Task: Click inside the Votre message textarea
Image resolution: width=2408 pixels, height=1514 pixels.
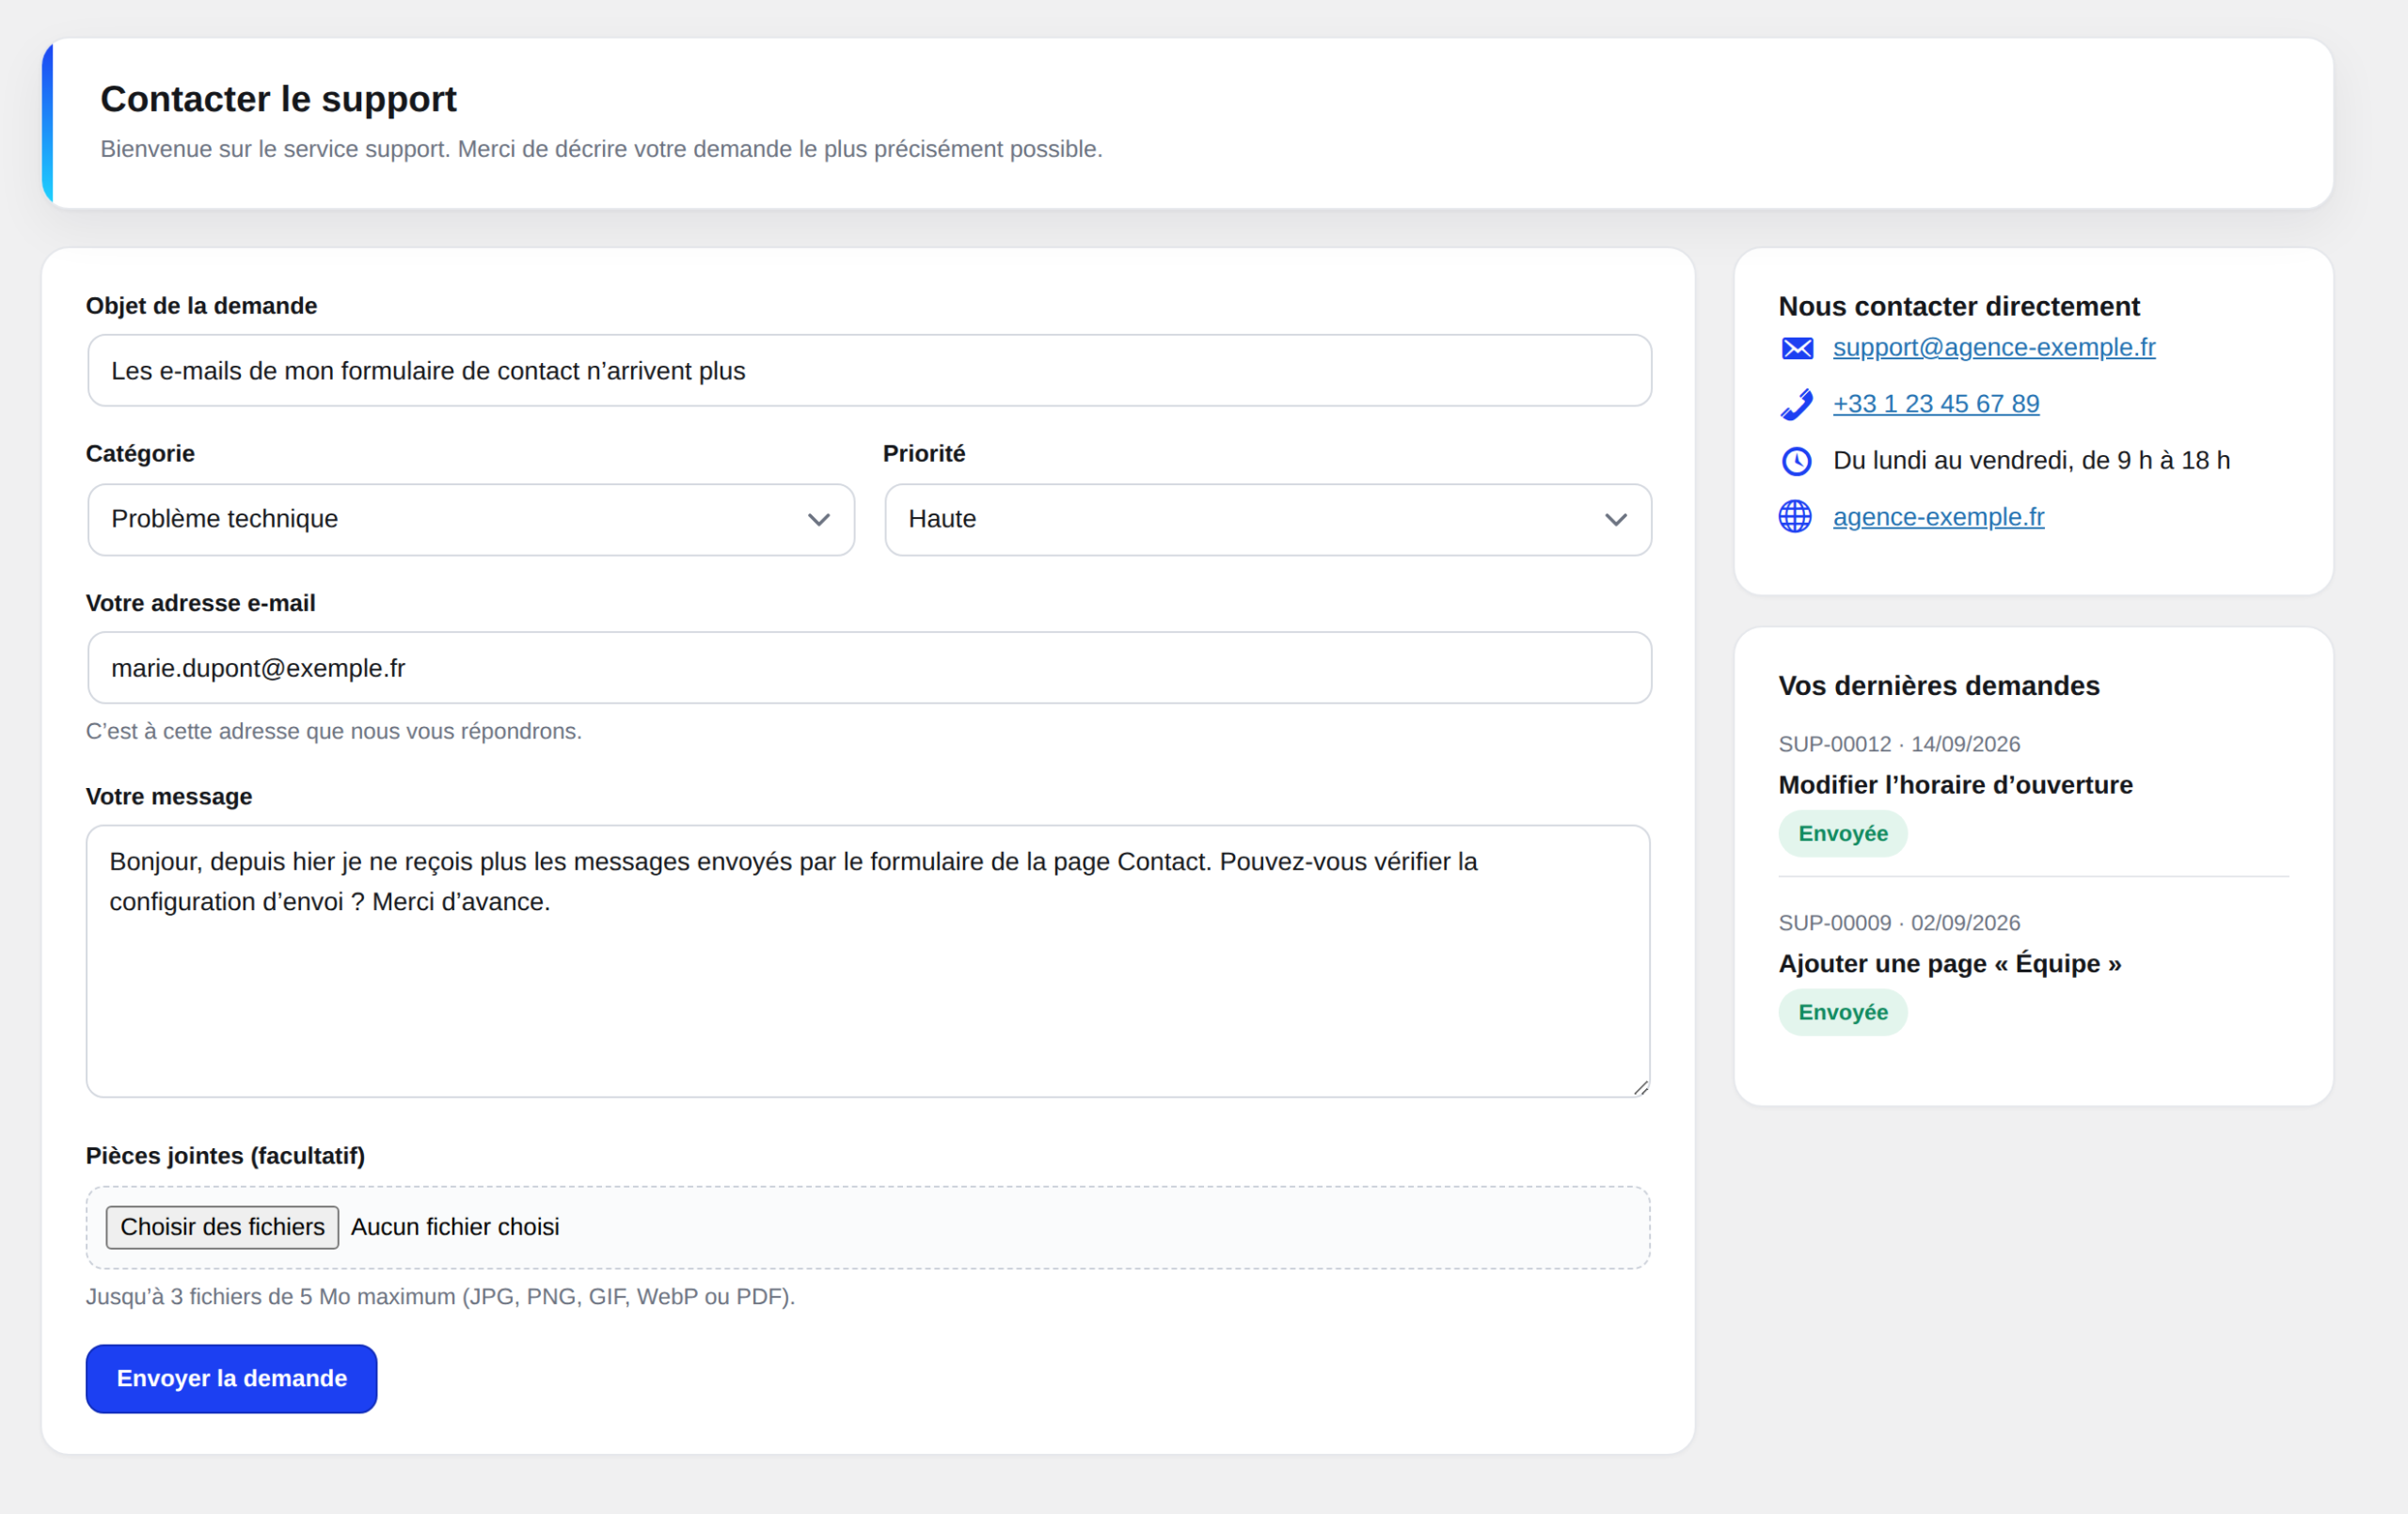Action: click(x=868, y=962)
